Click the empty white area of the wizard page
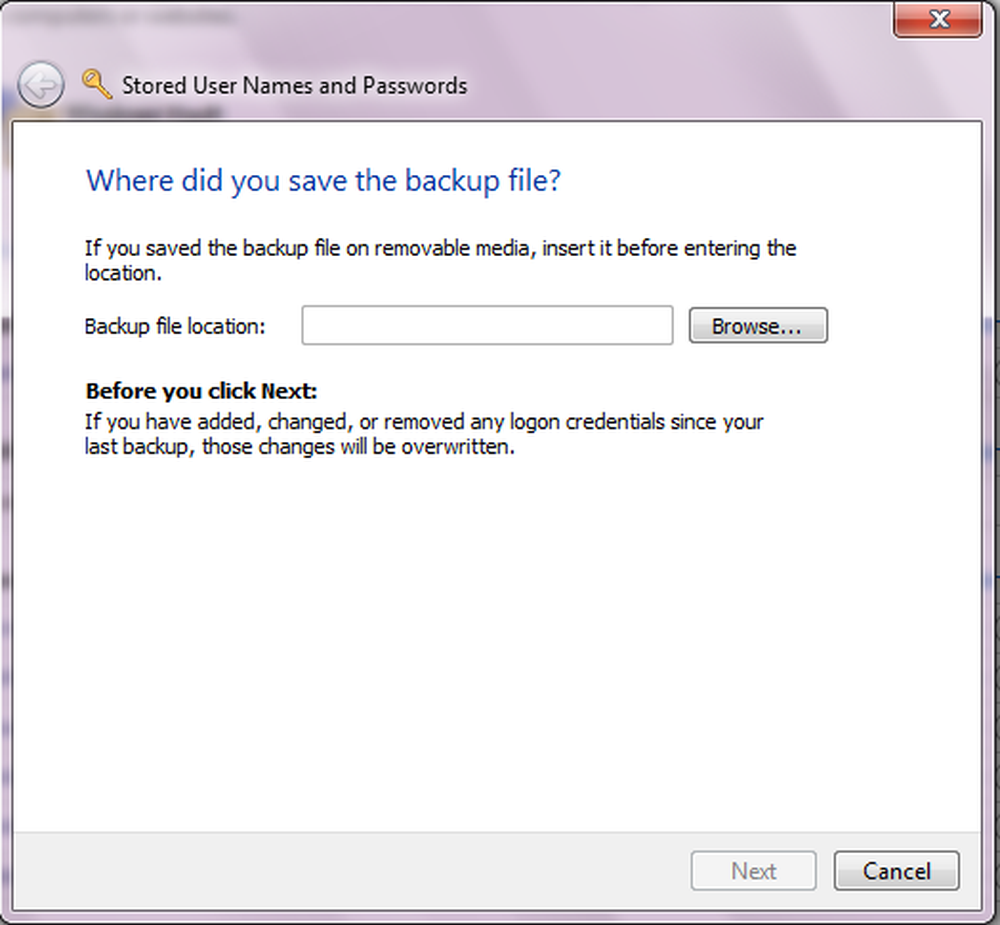1000x925 pixels. [500, 640]
